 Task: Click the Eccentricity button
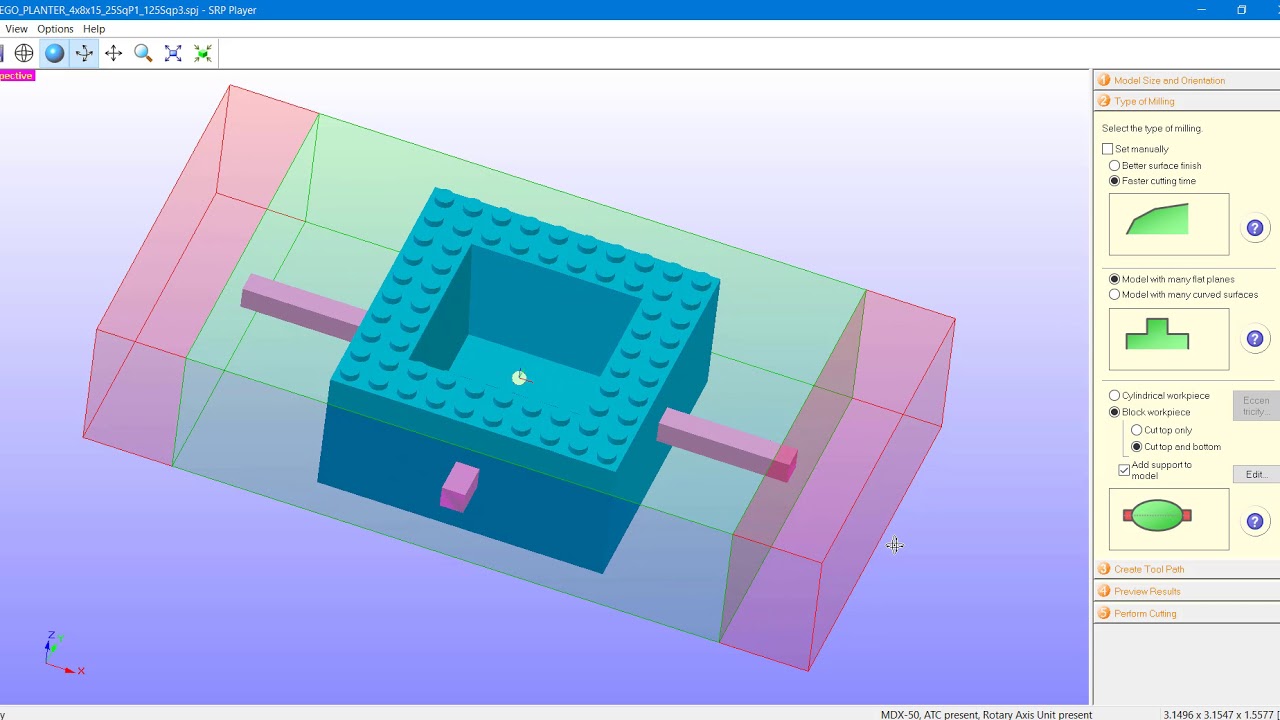pyautogui.click(x=1255, y=406)
